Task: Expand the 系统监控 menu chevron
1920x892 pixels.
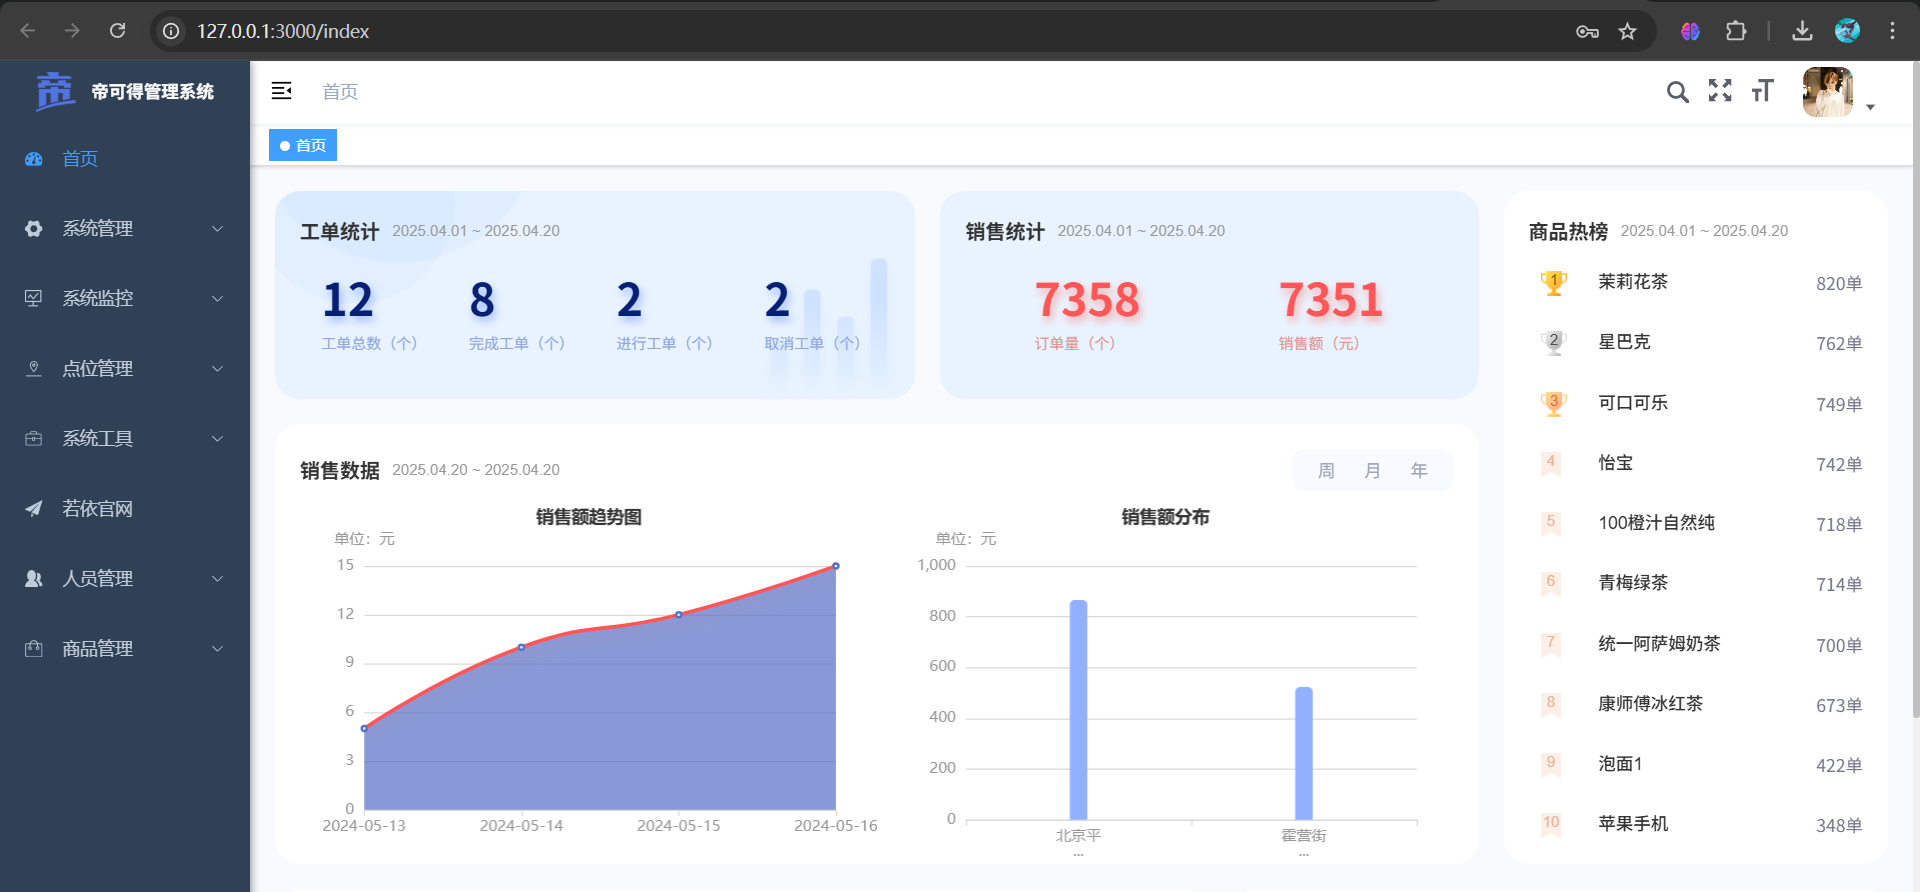Action: tap(217, 299)
